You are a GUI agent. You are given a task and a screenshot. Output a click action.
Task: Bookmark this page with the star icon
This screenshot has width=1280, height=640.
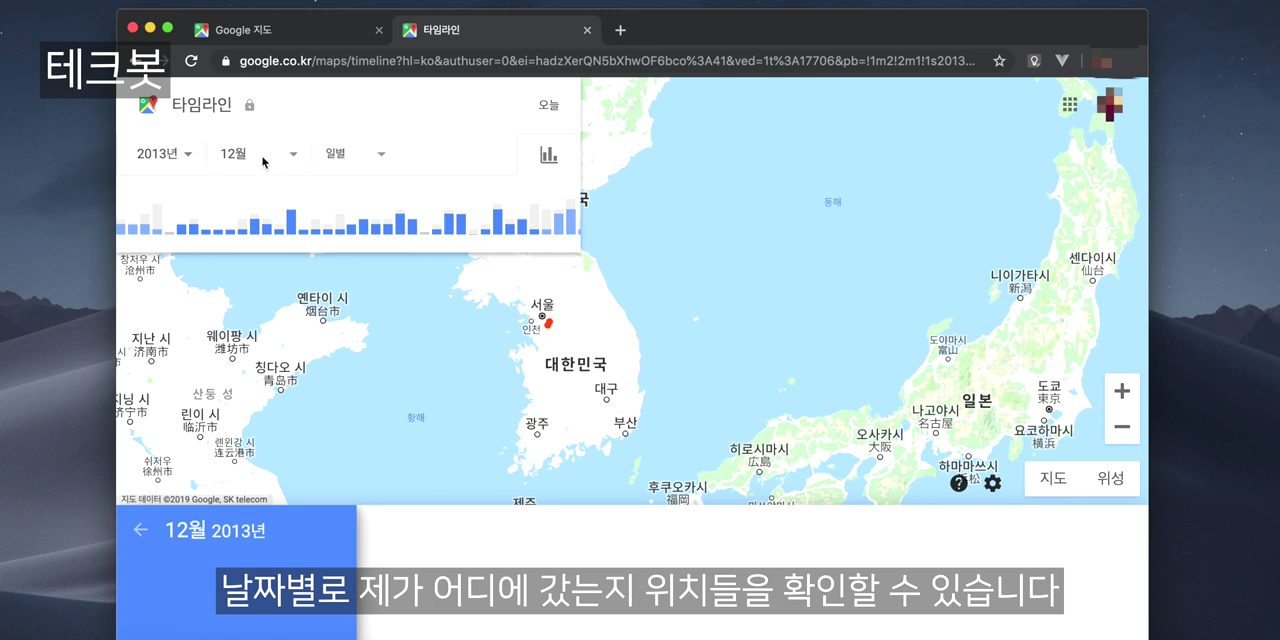999,61
